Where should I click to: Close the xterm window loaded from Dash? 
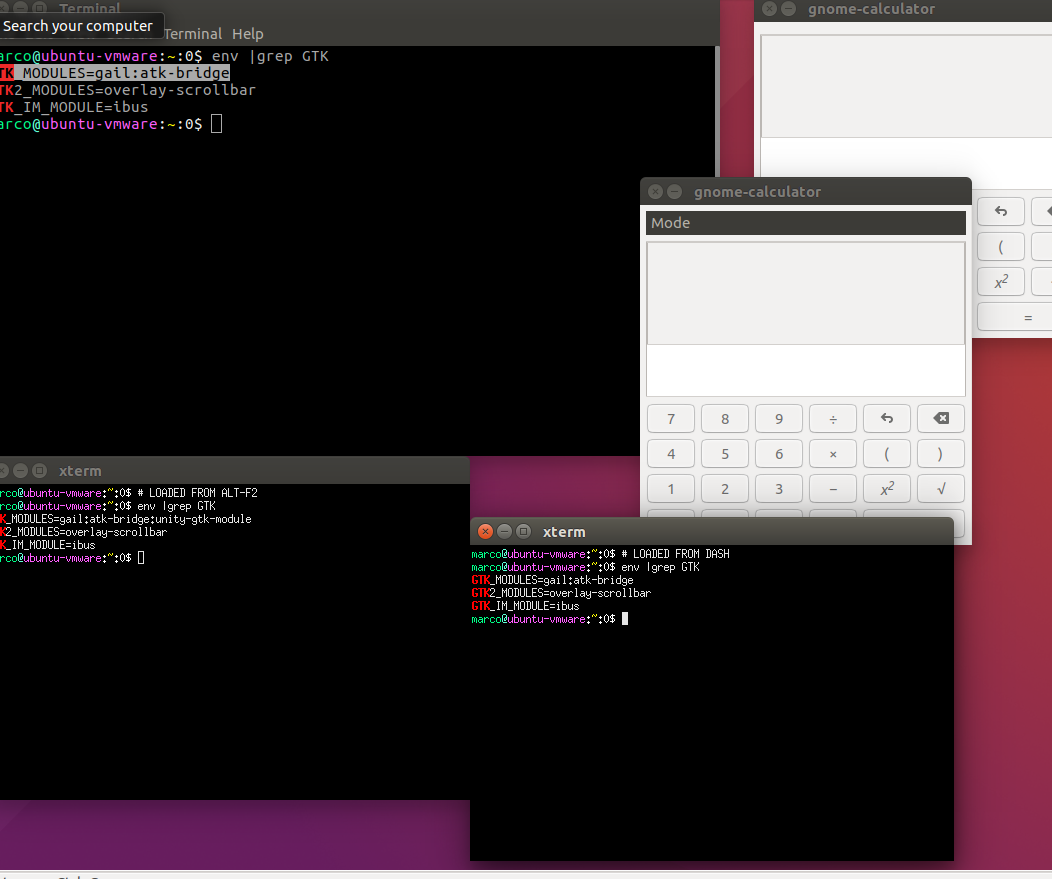tap(486, 532)
